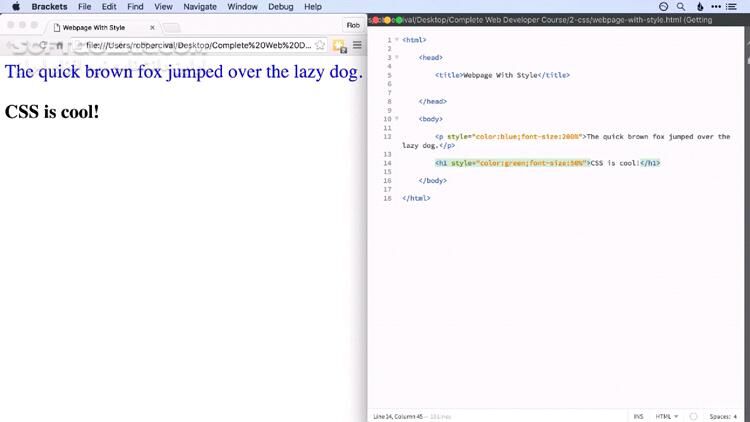Click the Rob profile button in Chrome
Screen dimensions: 750x422
coord(352,25)
